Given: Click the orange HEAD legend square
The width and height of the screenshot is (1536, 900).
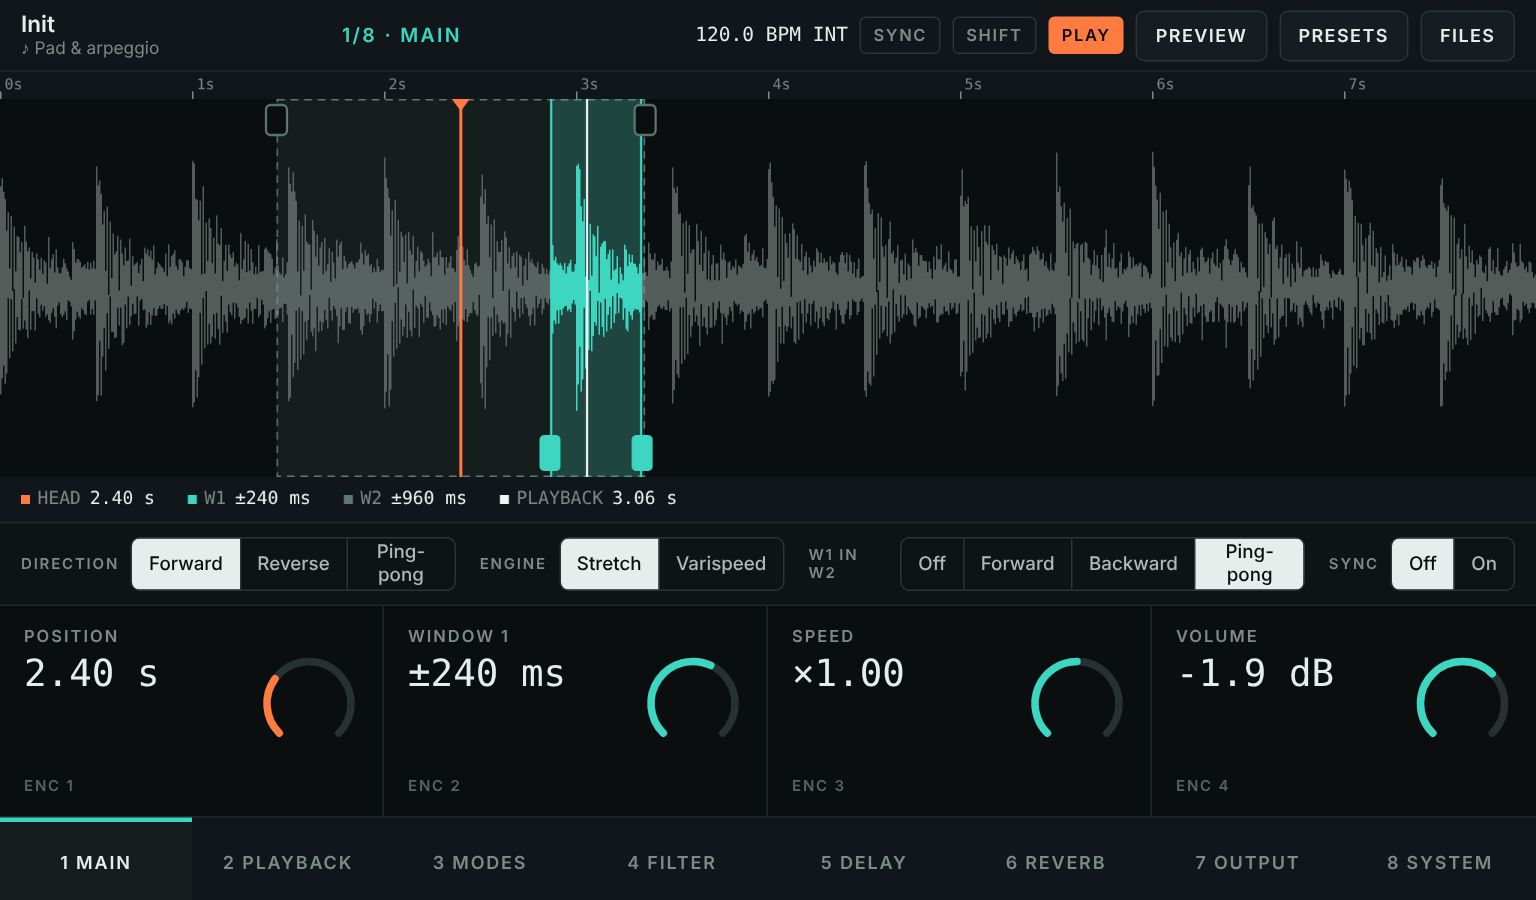Looking at the screenshot, I should (25, 498).
